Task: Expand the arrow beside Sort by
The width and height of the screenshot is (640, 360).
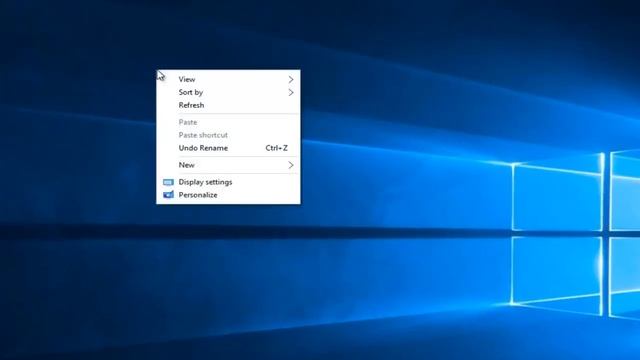Action: coord(291,92)
